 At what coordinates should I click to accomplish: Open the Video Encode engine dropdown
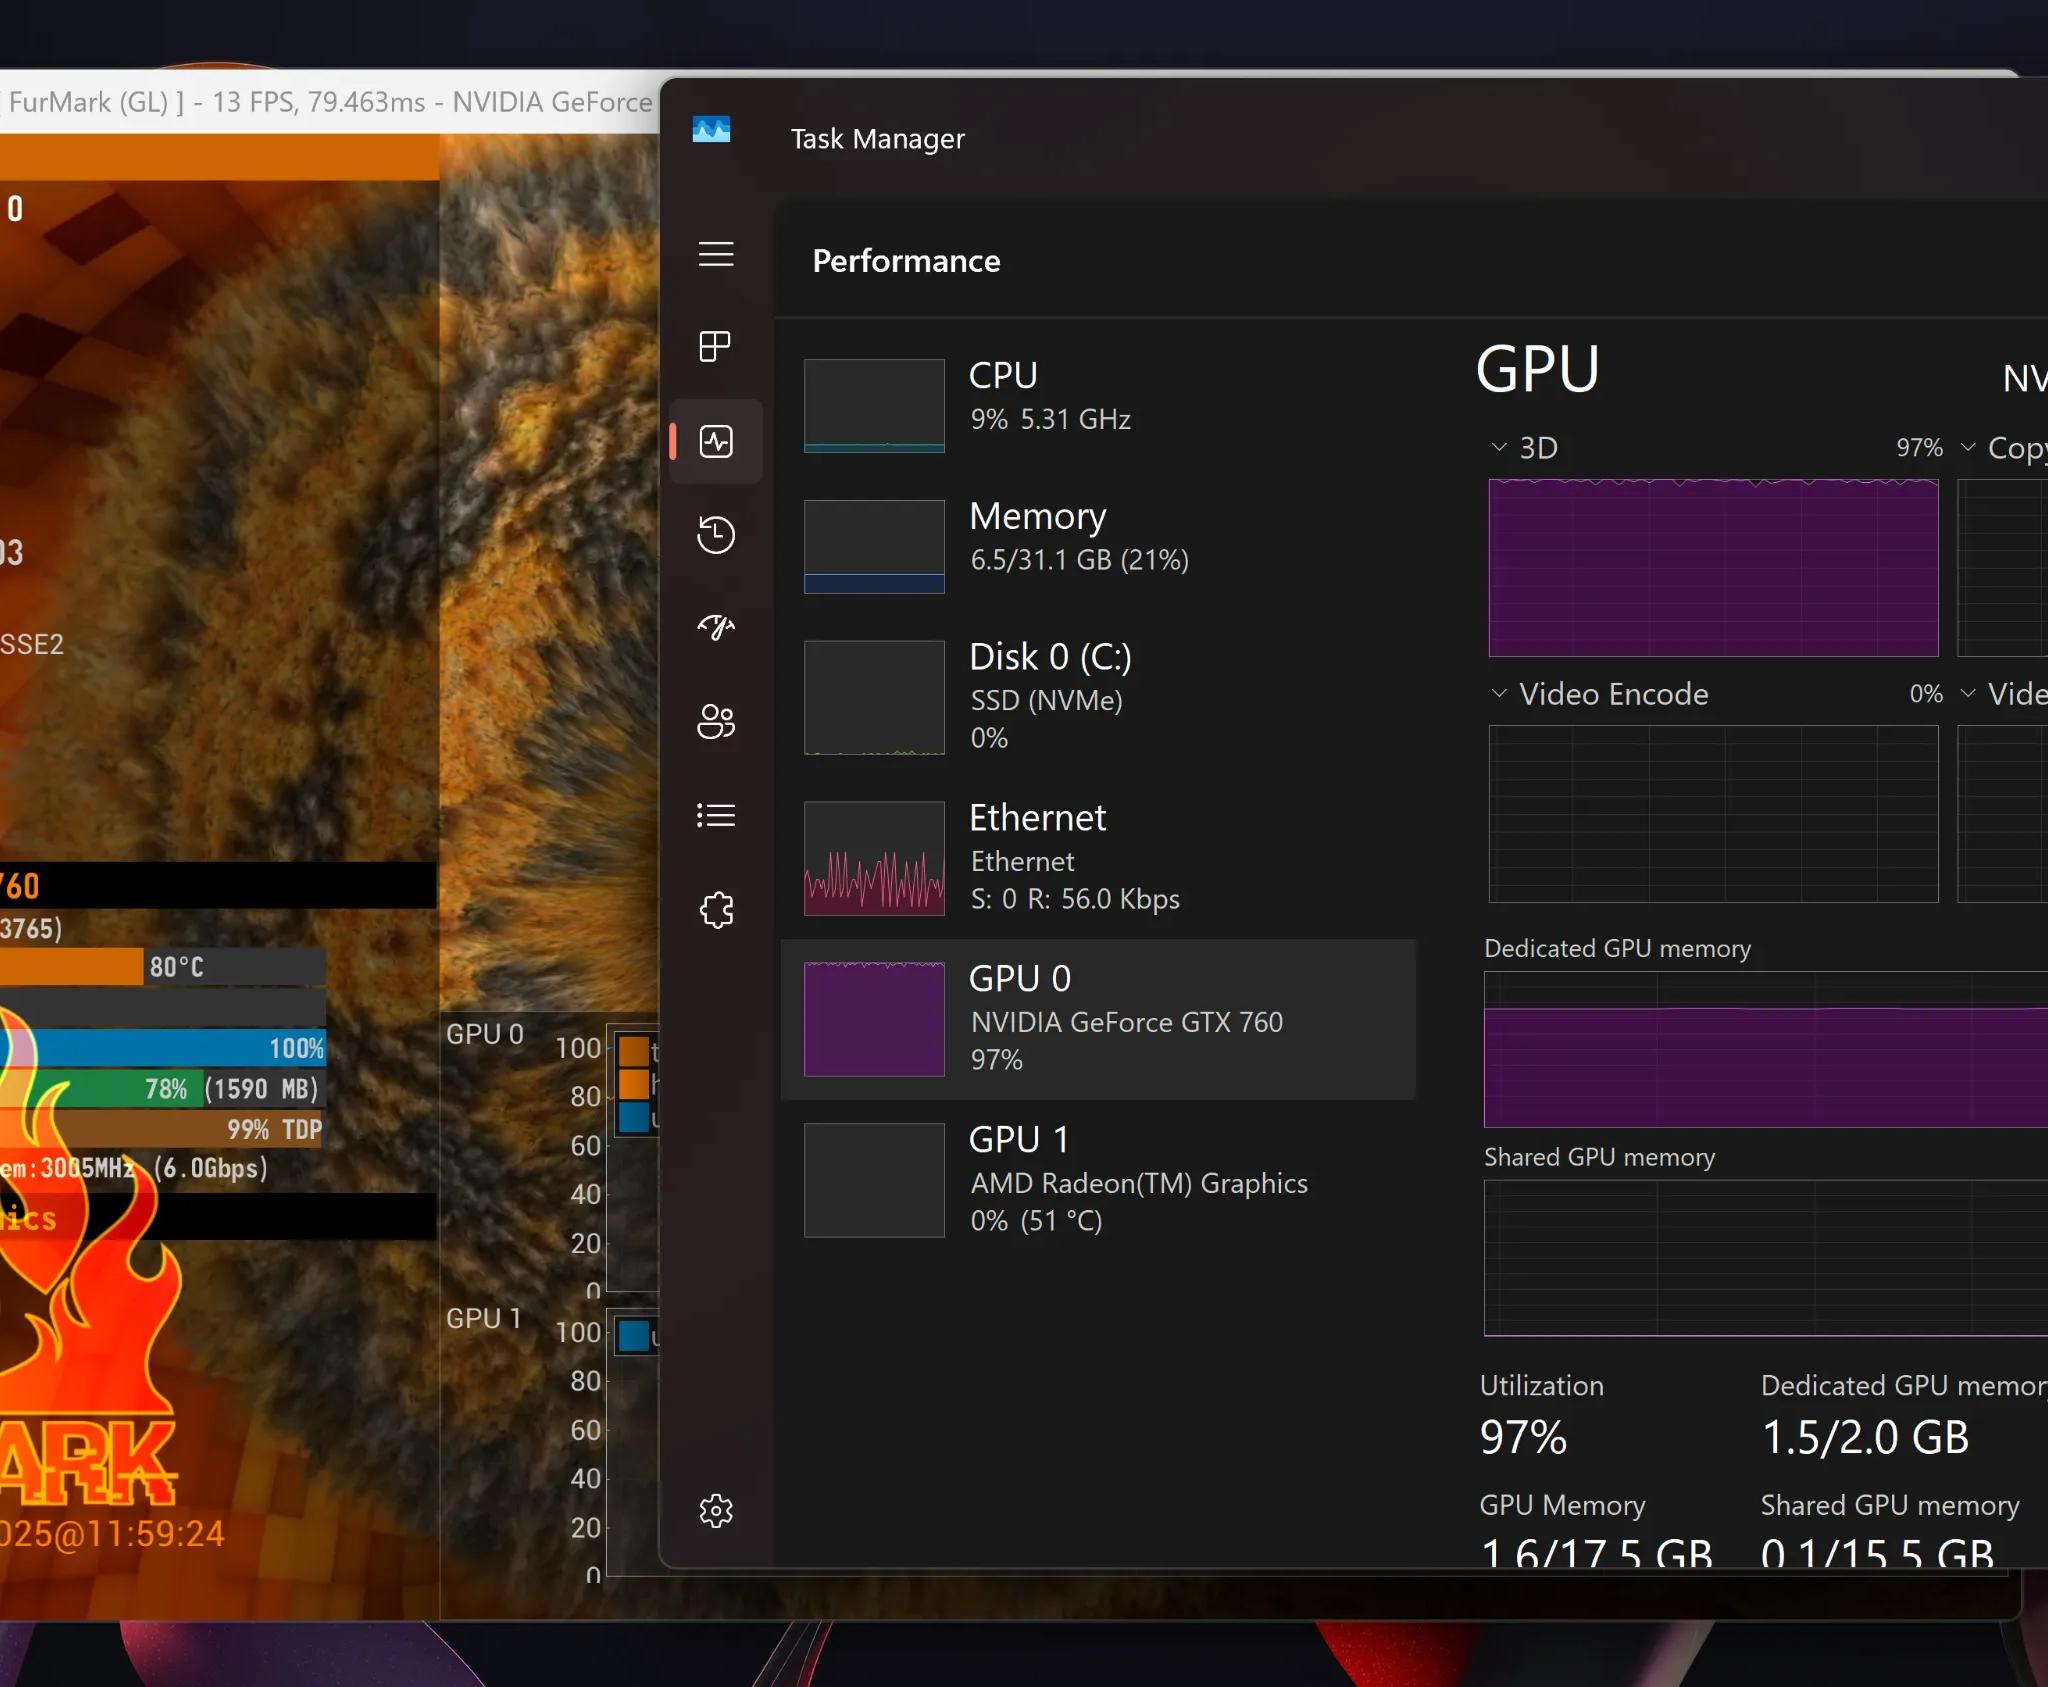click(1498, 693)
